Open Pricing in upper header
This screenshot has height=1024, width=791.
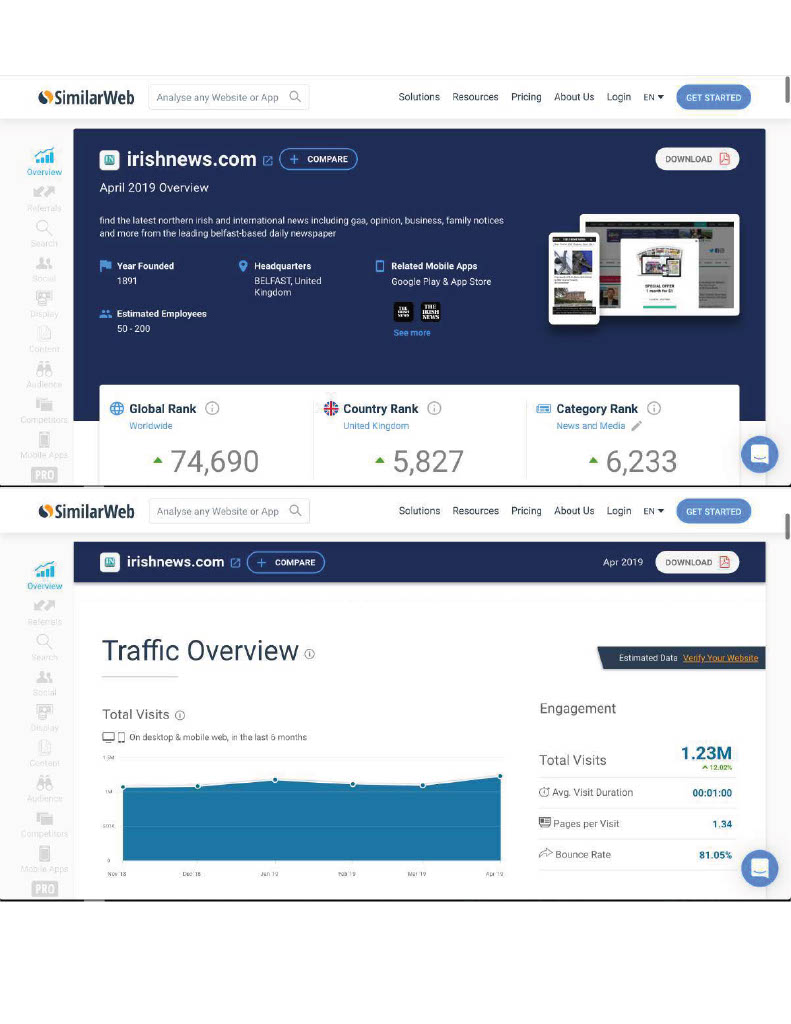click(526, 97)
